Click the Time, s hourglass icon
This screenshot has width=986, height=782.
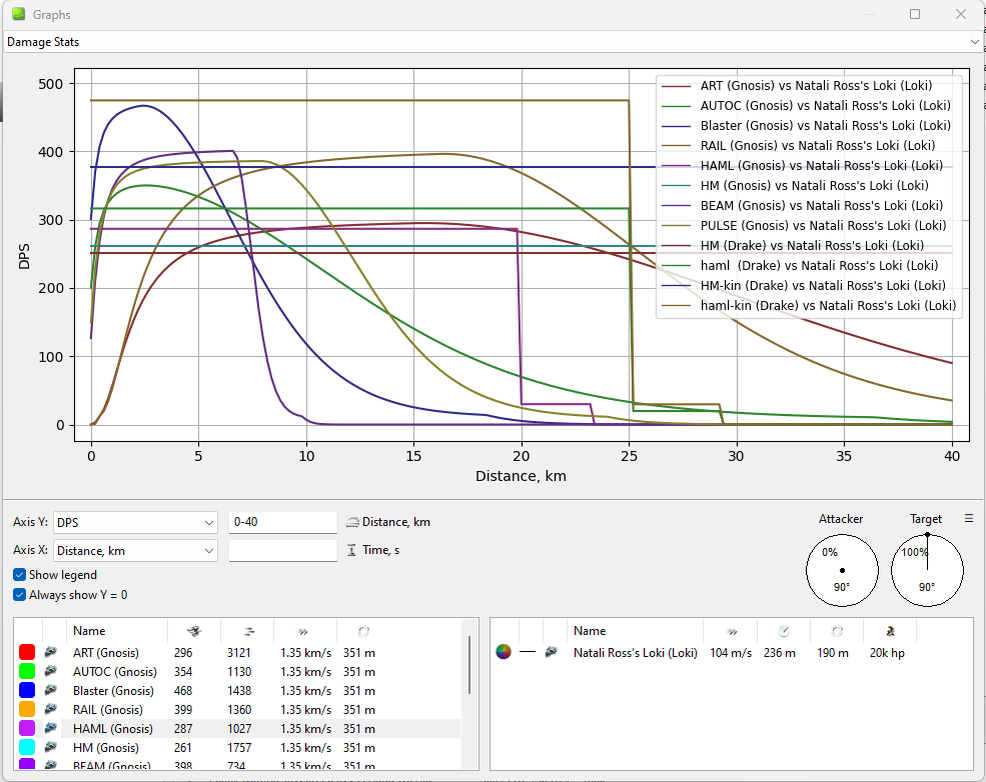tap(352, 550)
